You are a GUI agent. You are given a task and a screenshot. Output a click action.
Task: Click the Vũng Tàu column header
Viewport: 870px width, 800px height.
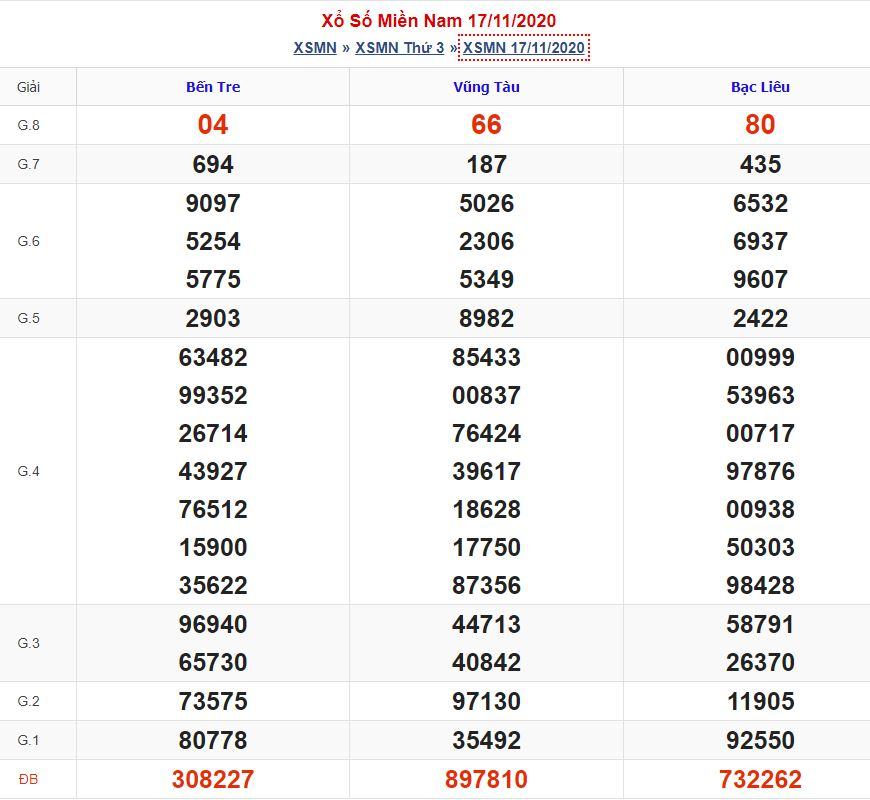coord(487,87)
